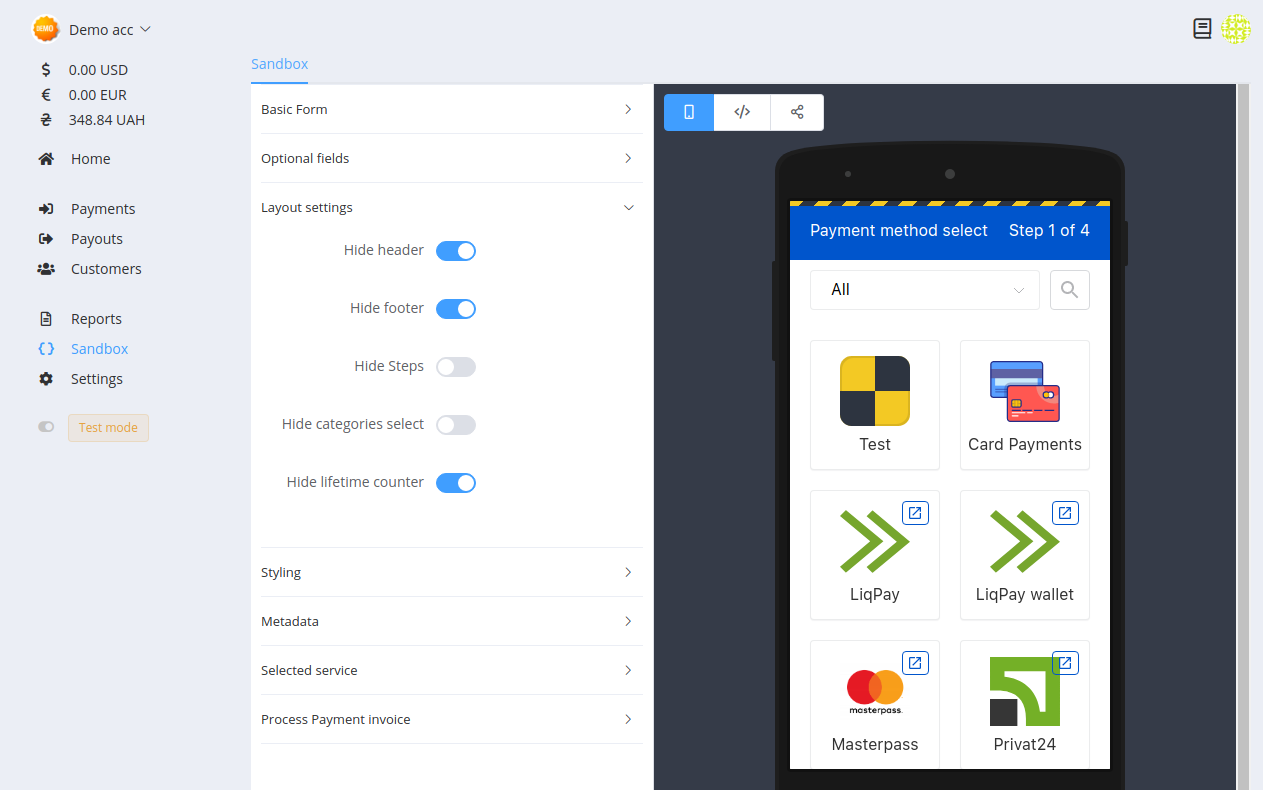Image resolution: width=1263 pixels, height=790 pixels.
Task: Turn off Hide lifetime counter switch
Action: [x=456, y=483]
